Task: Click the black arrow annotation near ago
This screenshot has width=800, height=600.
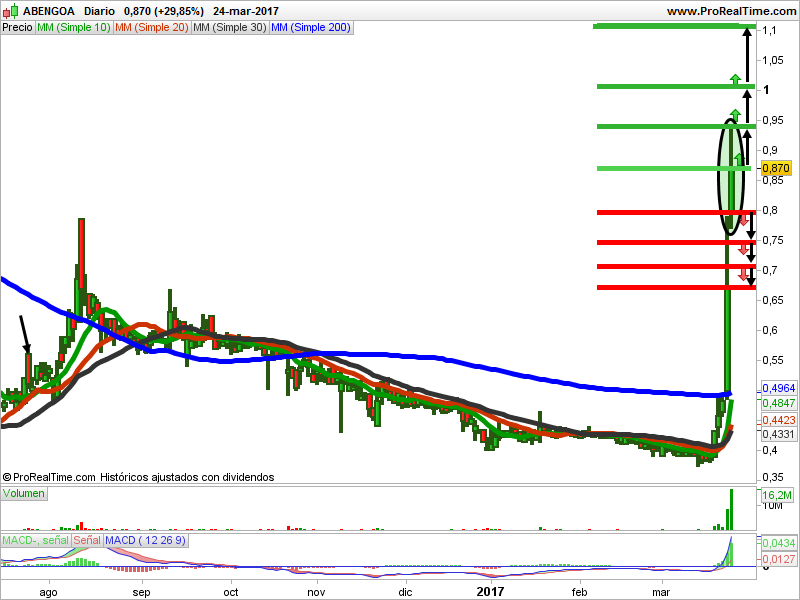Action: [25, 334]
